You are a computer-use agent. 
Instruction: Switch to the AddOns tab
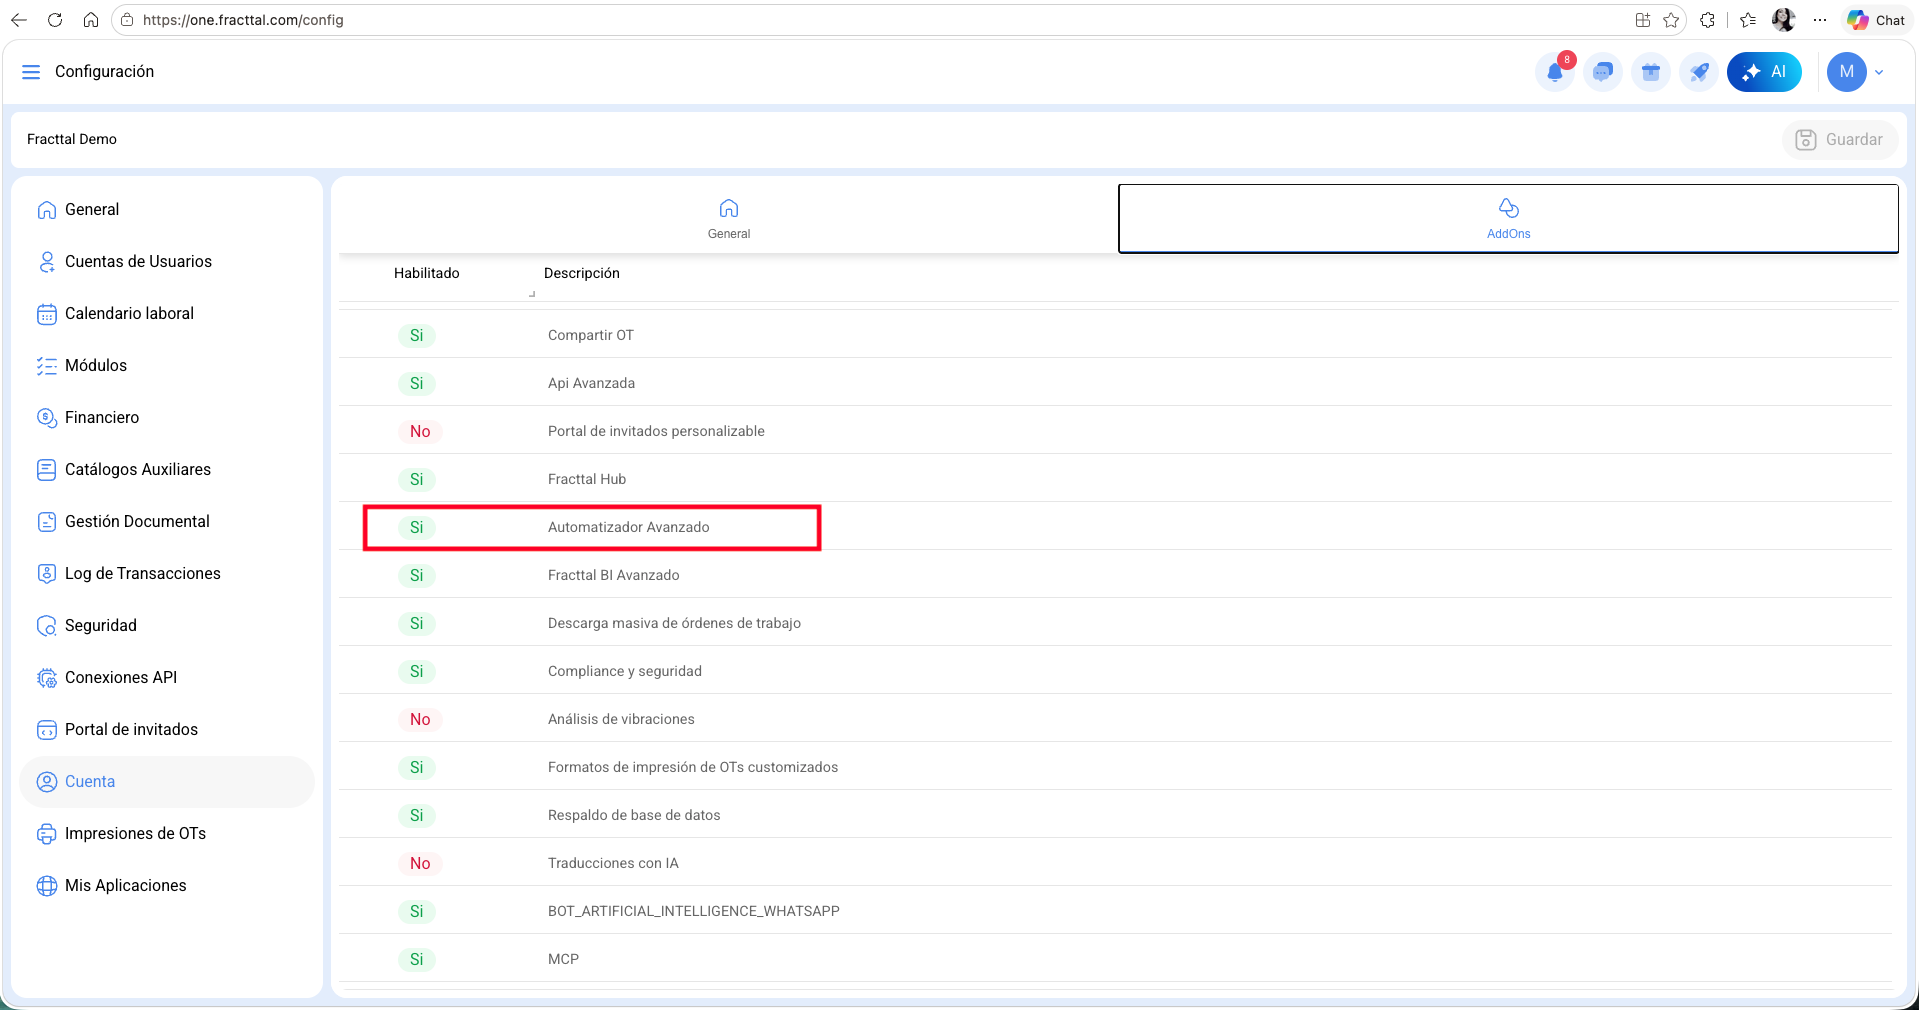pos(1508,219)
